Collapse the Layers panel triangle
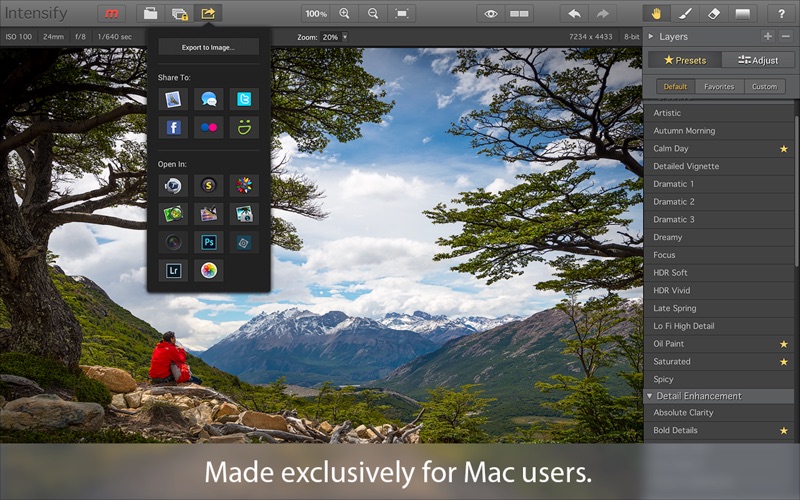This screenshot has height=500, width=800. [651, 37]
